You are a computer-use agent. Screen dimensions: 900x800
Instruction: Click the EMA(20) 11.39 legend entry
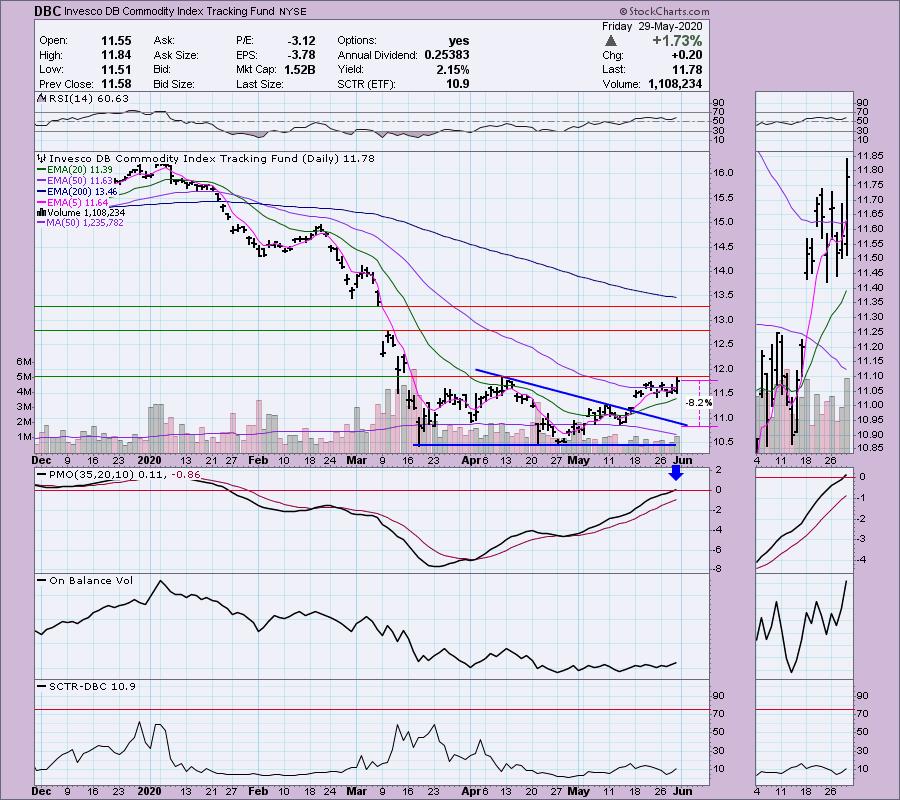[x=80, y=170]
